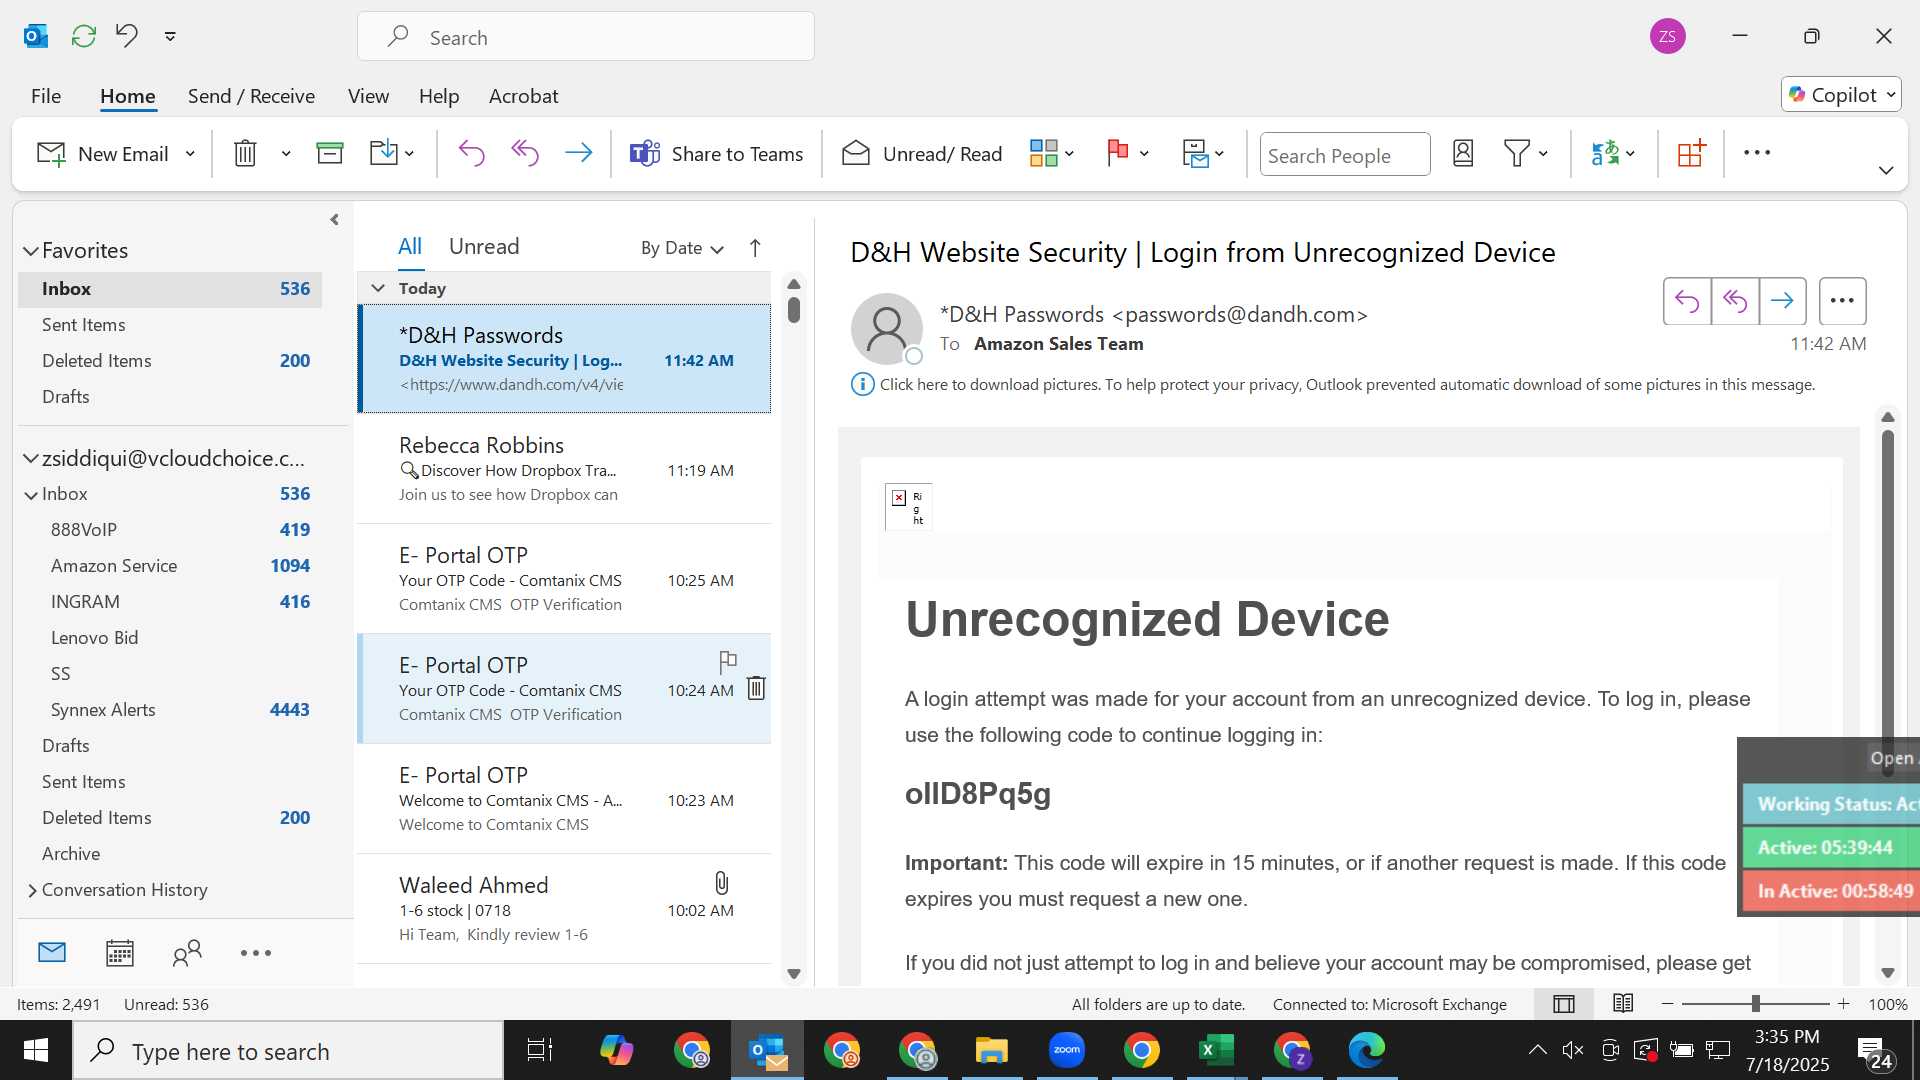Click the Follow Up red flag icon

pos(1118,154)
